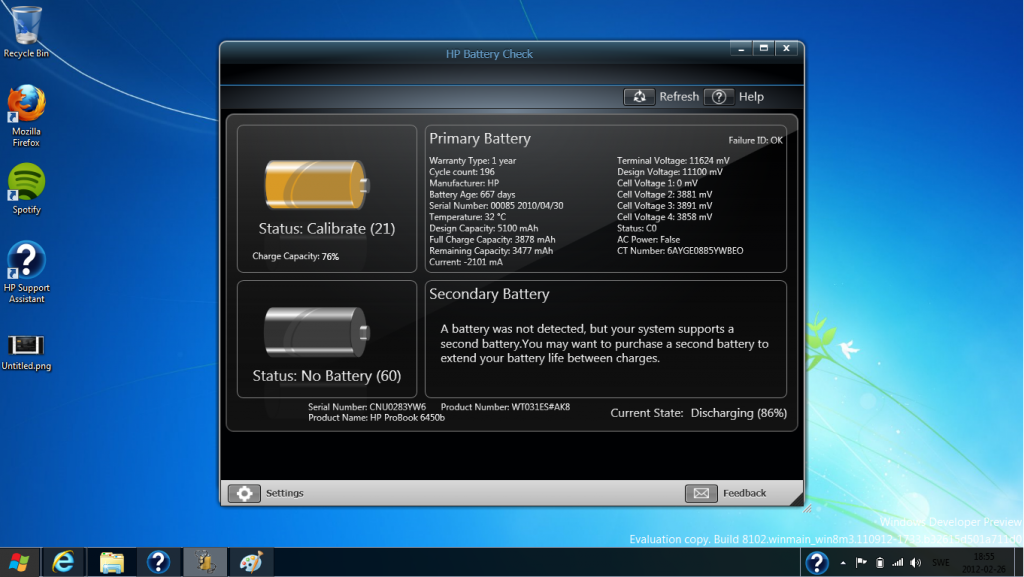The image size is (1024, 577).
Task: Mute audio using the speaker tray icon
Action: pos(916,562)
